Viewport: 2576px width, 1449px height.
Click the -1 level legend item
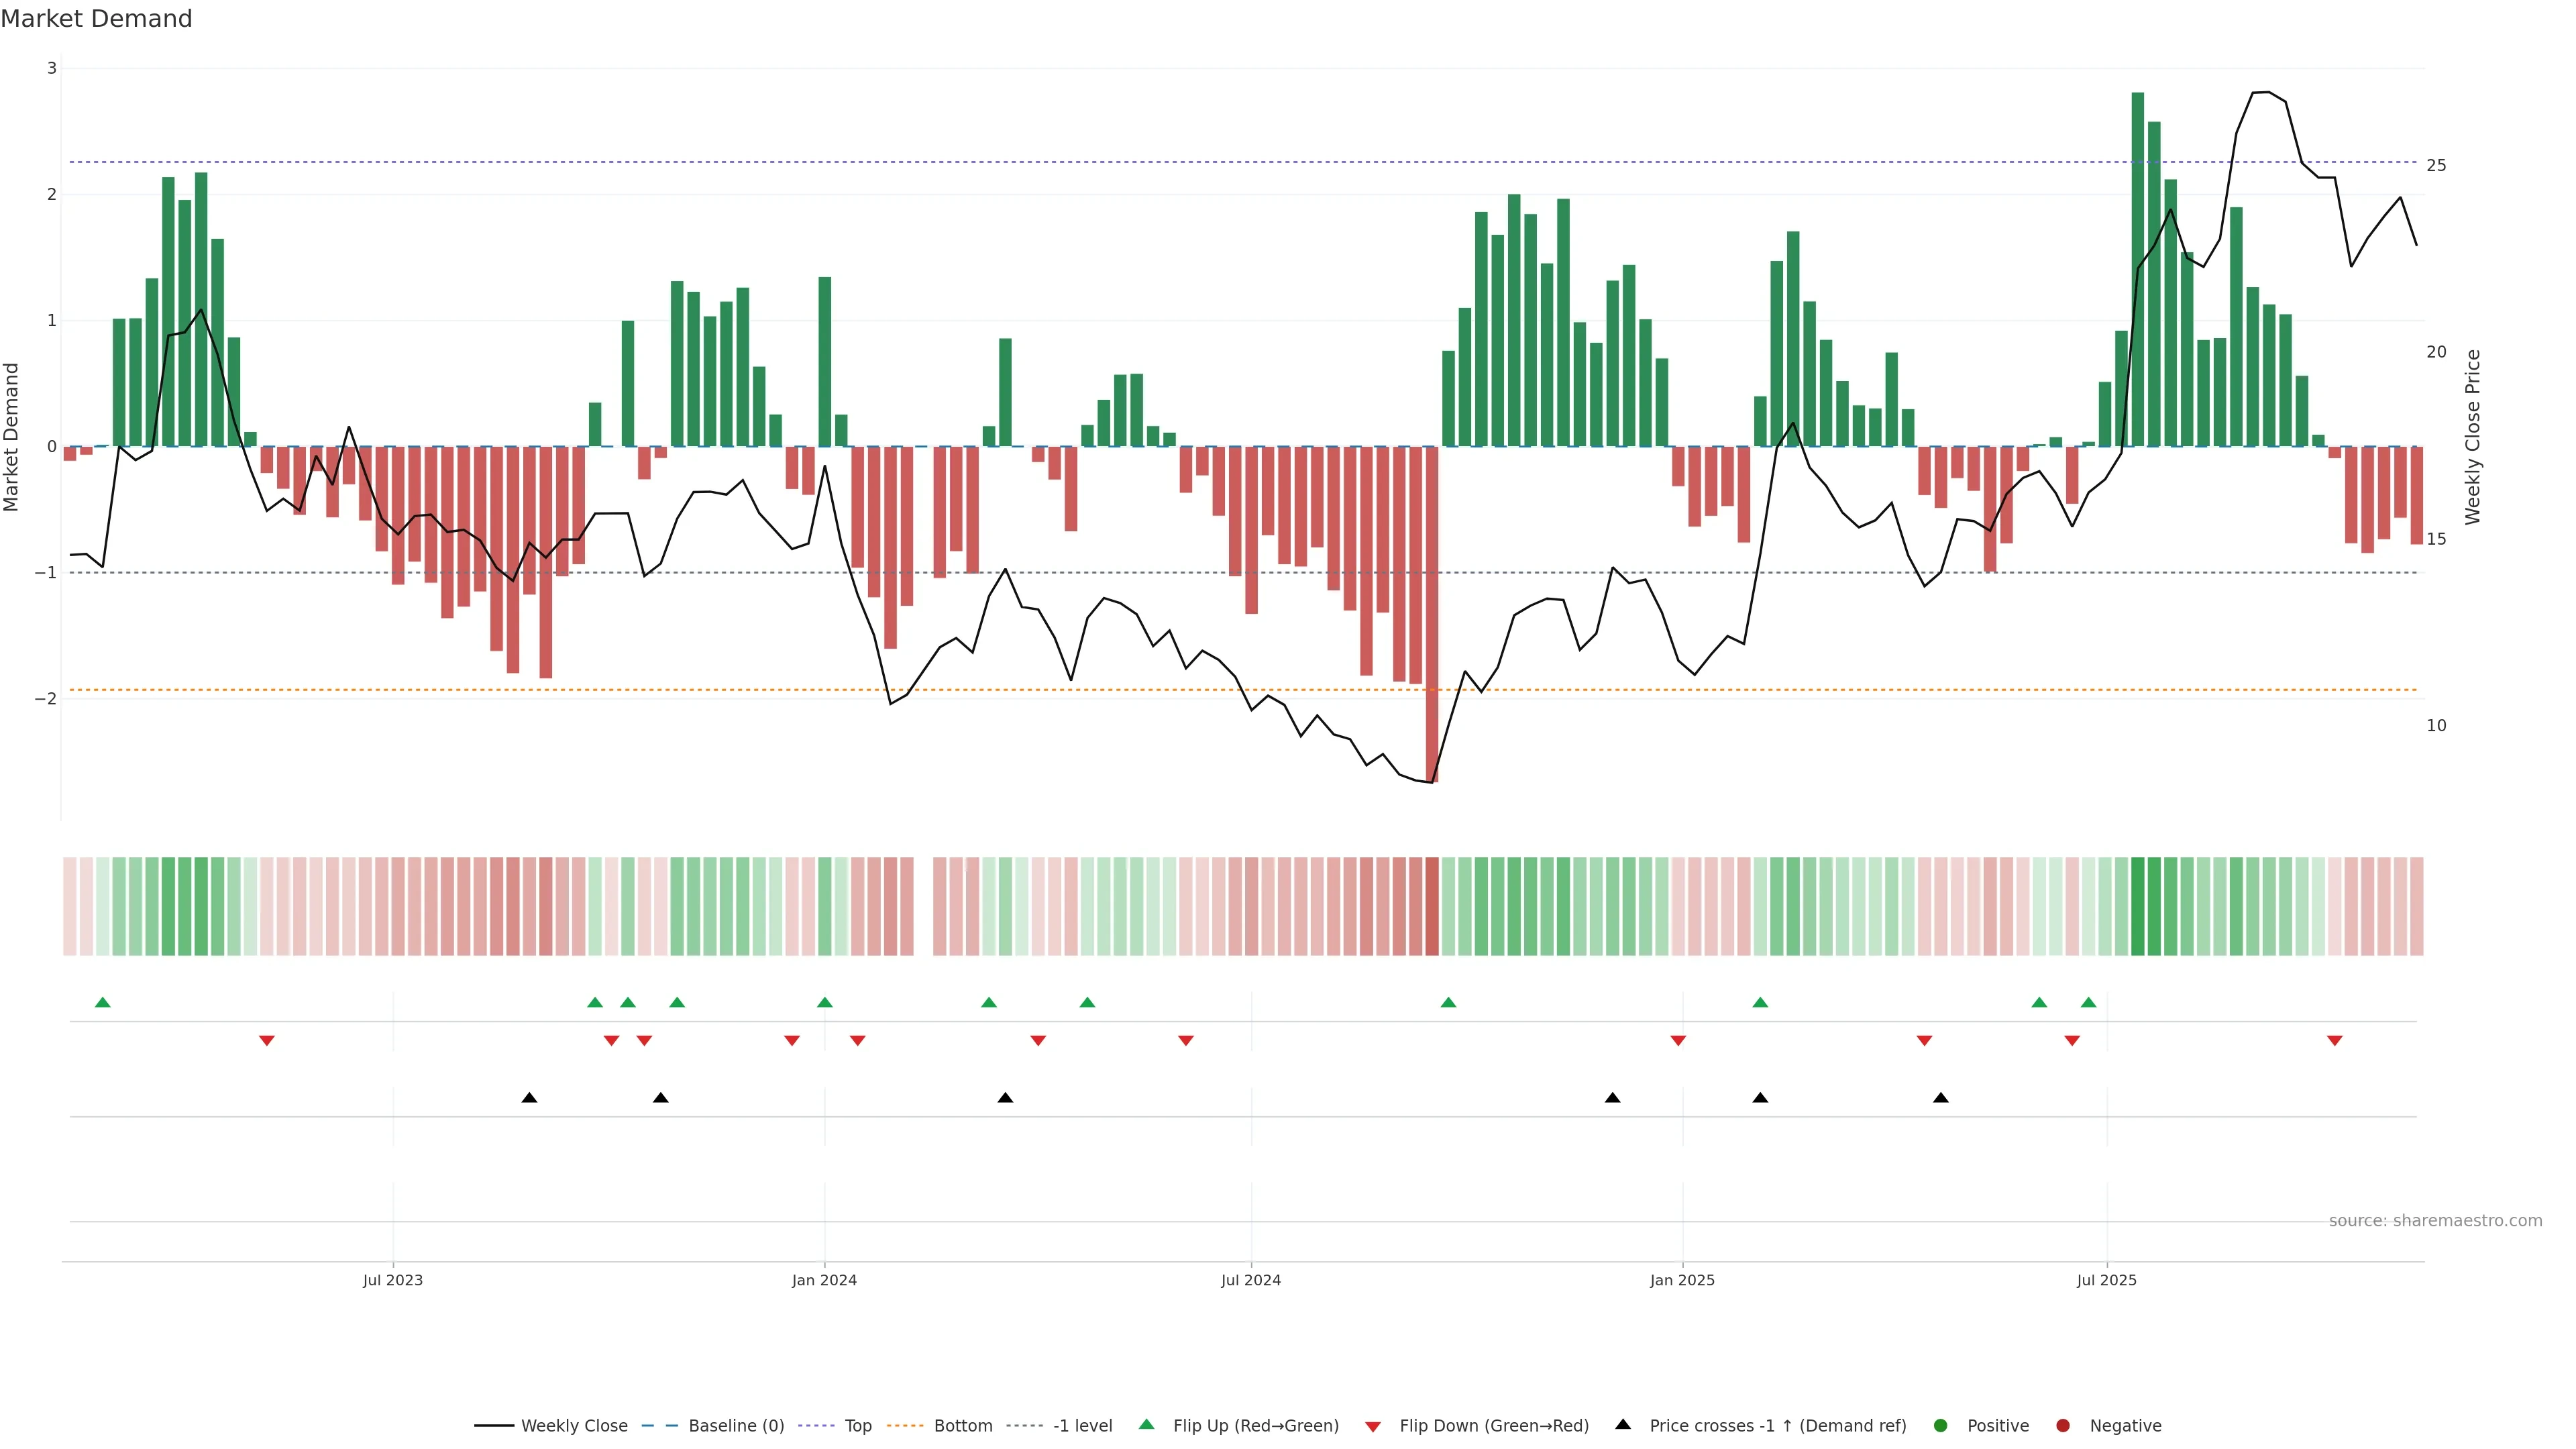pyautogui.click(x=1082, y=1426)
